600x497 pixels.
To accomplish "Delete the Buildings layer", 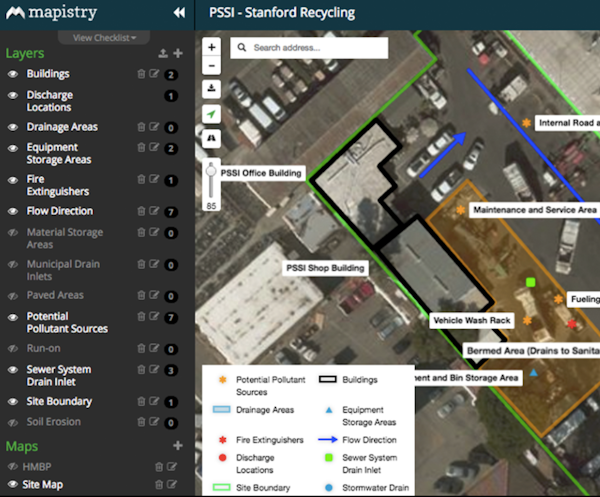I will coord(141,74).
